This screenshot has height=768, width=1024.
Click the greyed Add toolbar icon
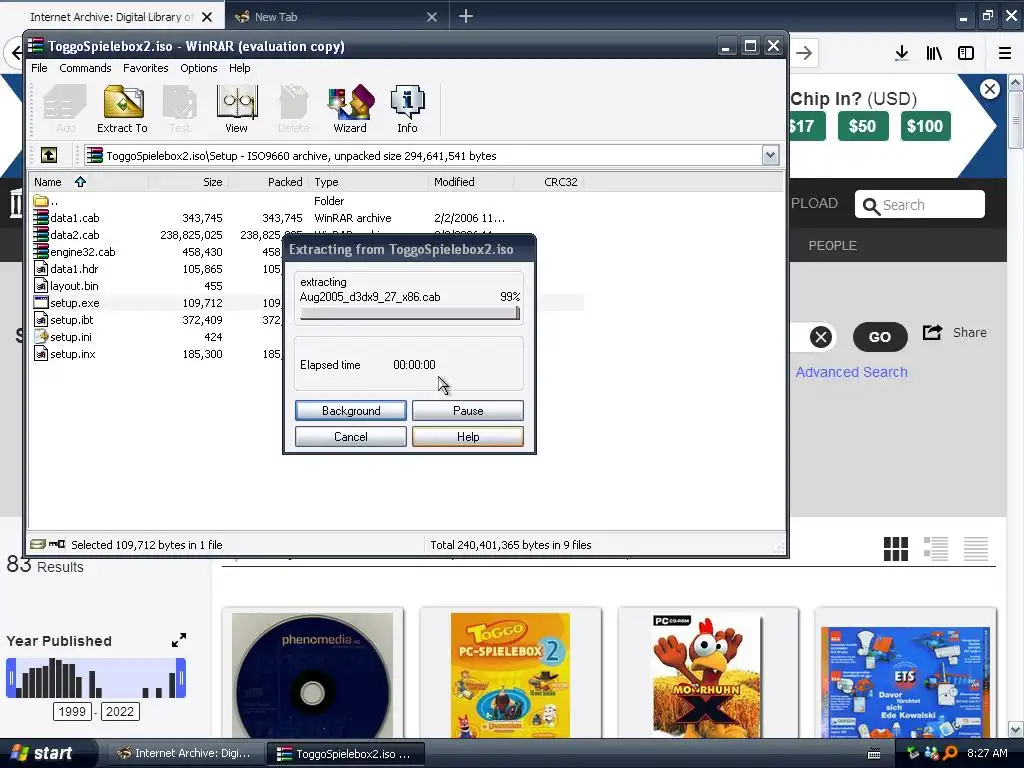coord(65,109)
